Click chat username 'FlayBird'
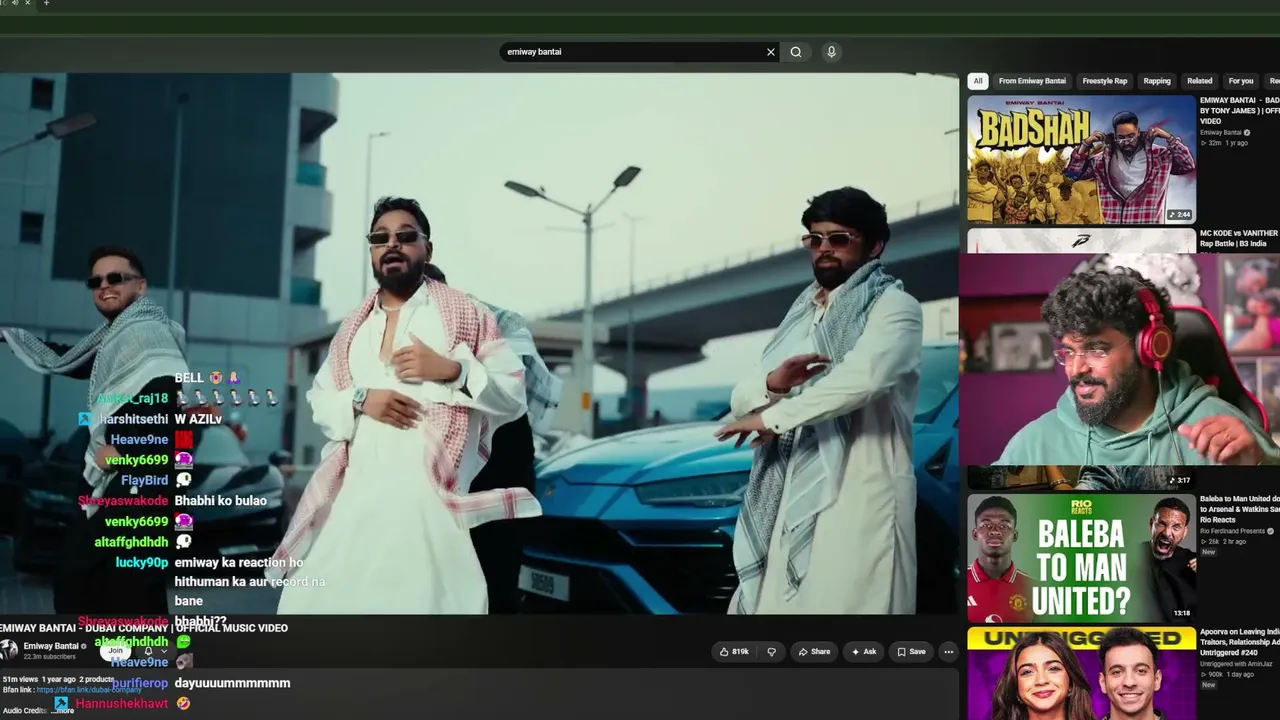Screen dimensions: 1280x720 click(144, 480)
